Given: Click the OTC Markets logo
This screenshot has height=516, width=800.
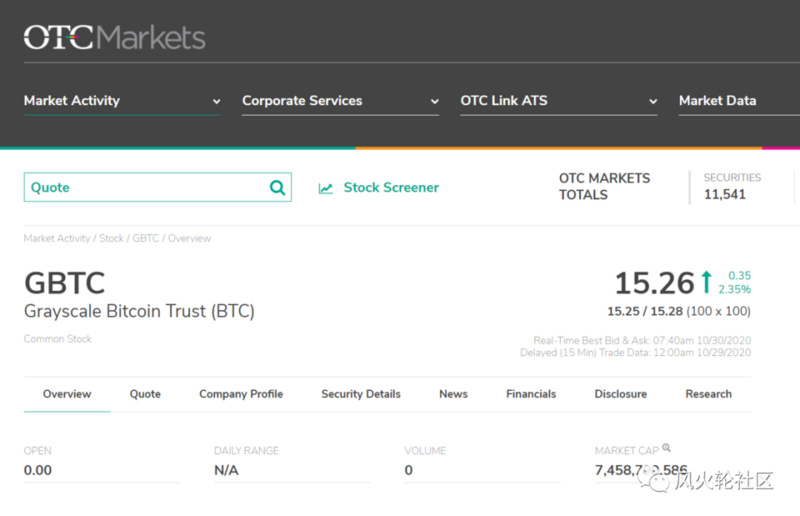Looking at the screenshot, I should [114, 38].
